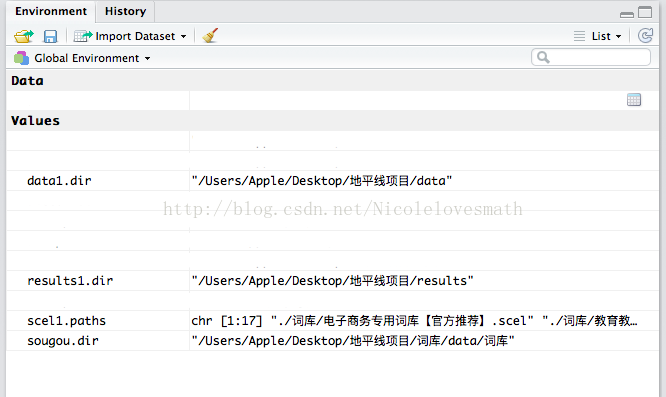Select the results1.dir variable
This screenshot has width=666, height=397.
[70, 281]
